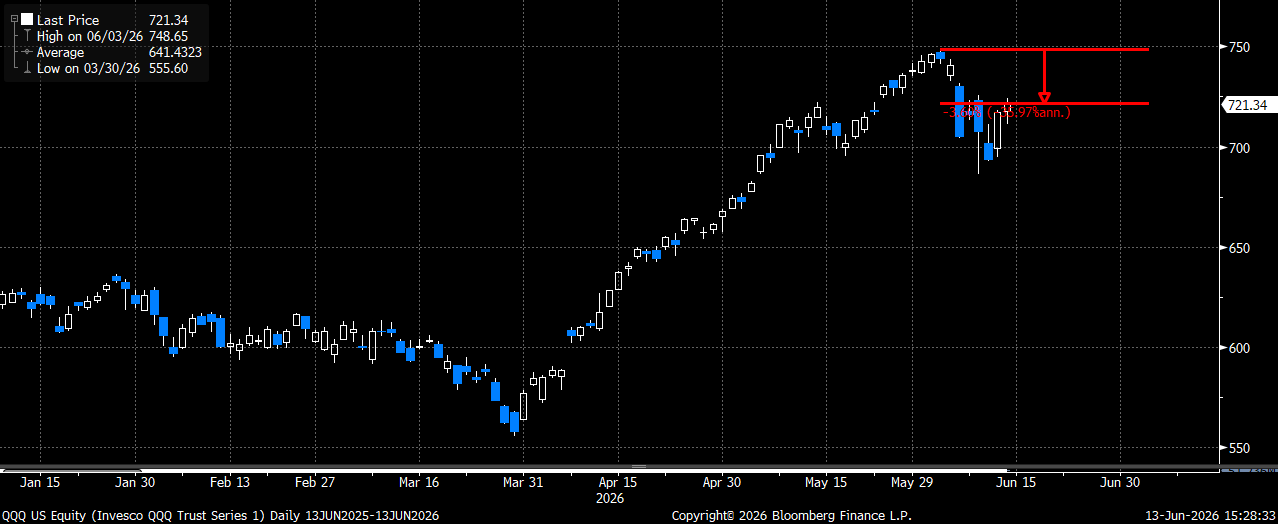Click the High marker icon in legend
This screenshot has height=524, width=1278.
(x=27, y=36)
